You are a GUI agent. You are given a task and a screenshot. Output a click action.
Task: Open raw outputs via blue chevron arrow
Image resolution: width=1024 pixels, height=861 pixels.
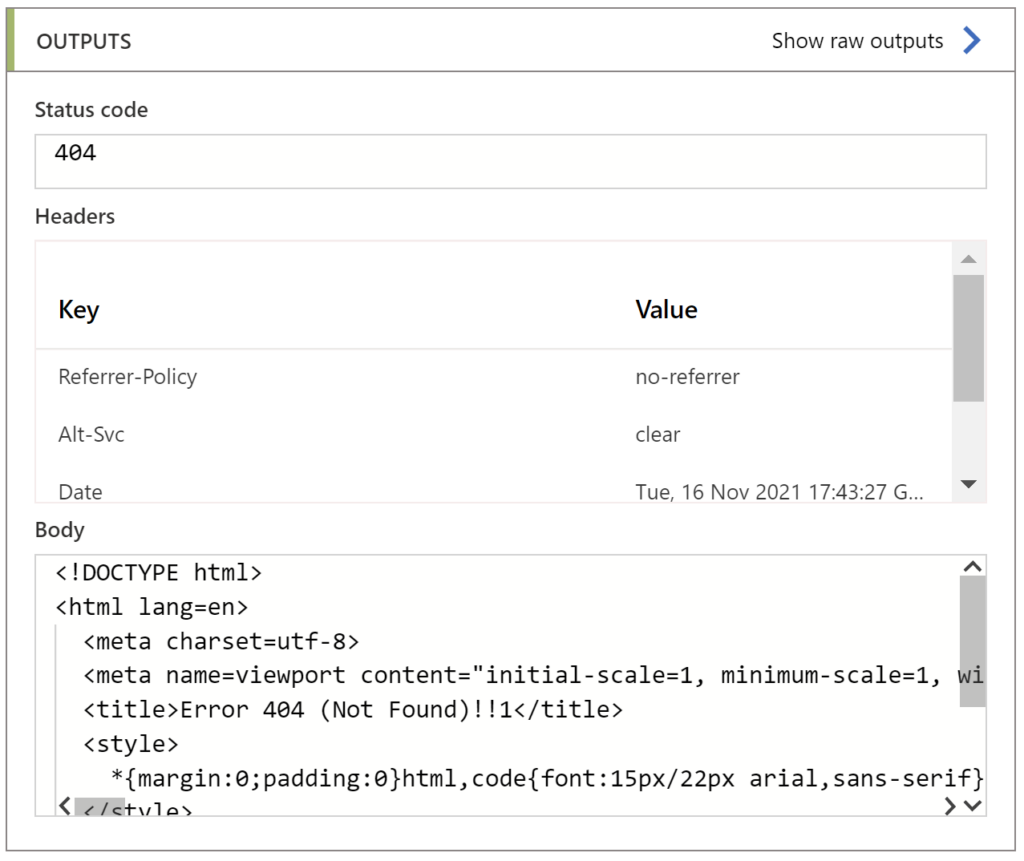click(x=972, y=41)
